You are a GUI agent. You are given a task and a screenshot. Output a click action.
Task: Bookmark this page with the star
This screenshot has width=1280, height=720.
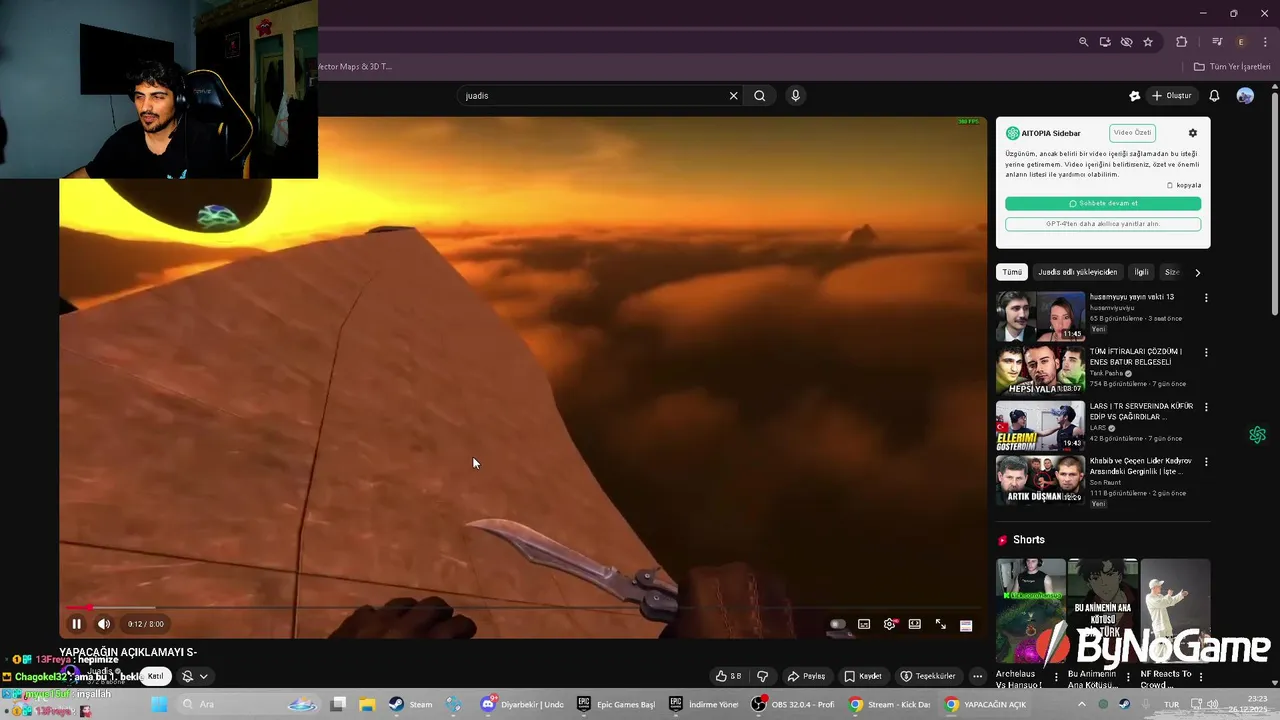pos(1148,42)
